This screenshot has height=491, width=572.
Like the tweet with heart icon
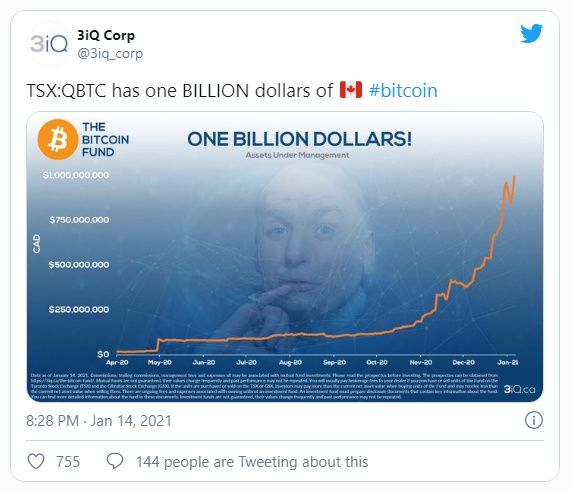pyautogui.click(x=36, y=461)
